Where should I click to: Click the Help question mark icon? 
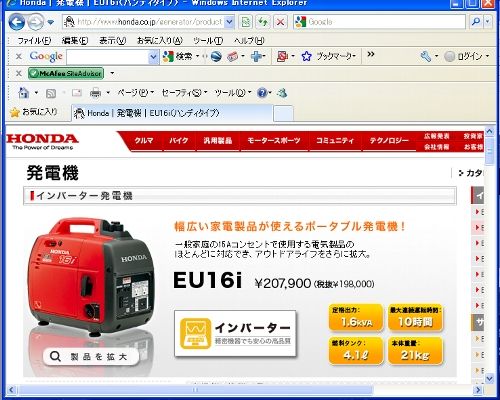262,92
